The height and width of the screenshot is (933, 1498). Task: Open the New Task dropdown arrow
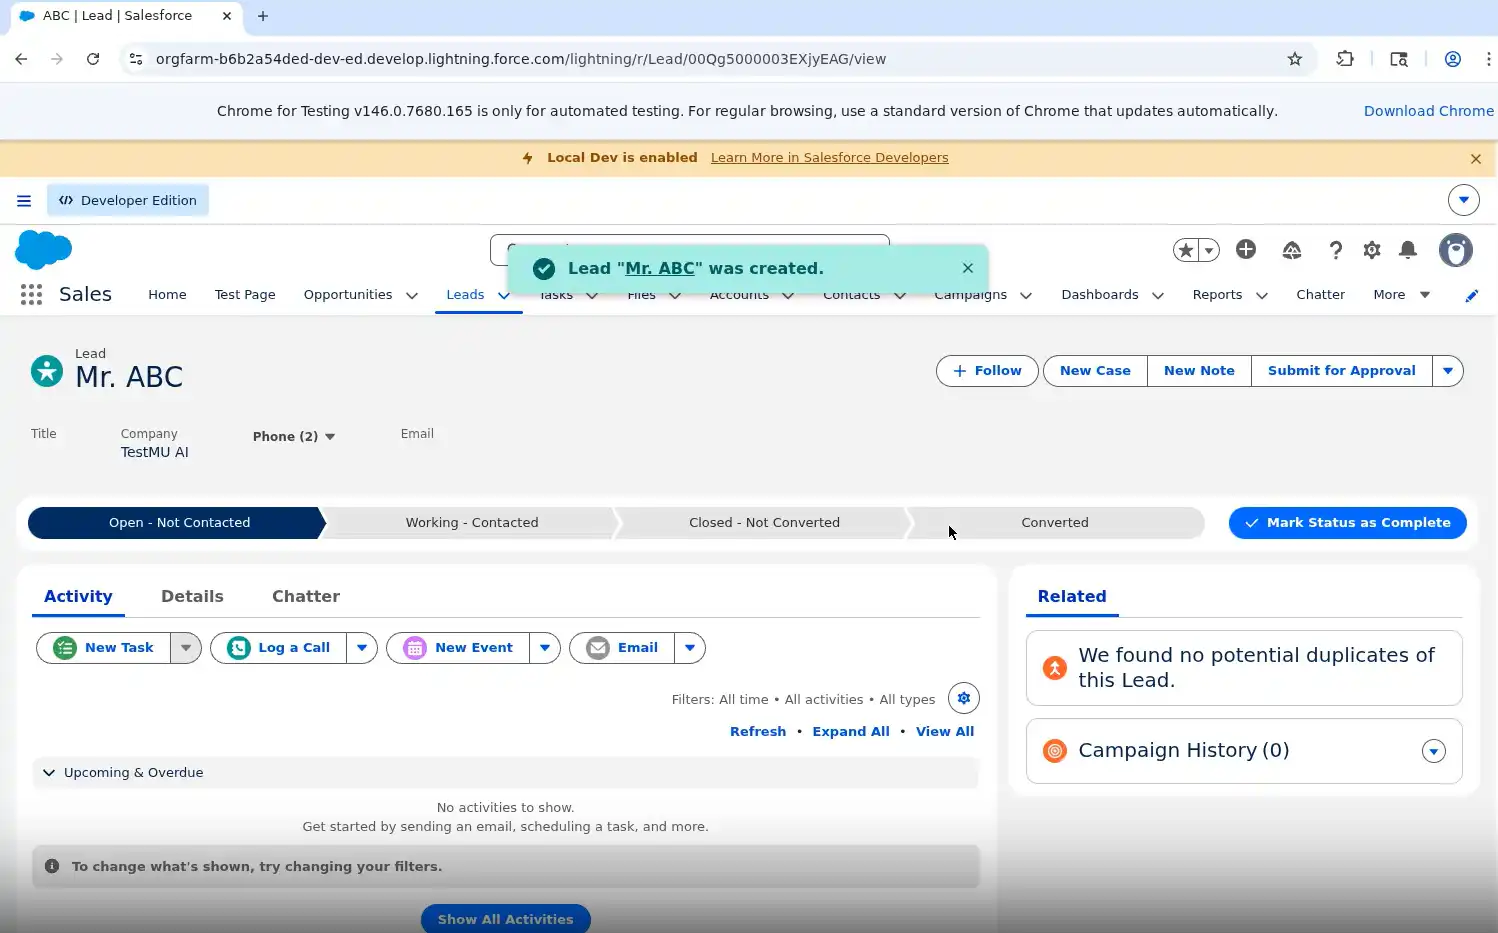(186, 648)
